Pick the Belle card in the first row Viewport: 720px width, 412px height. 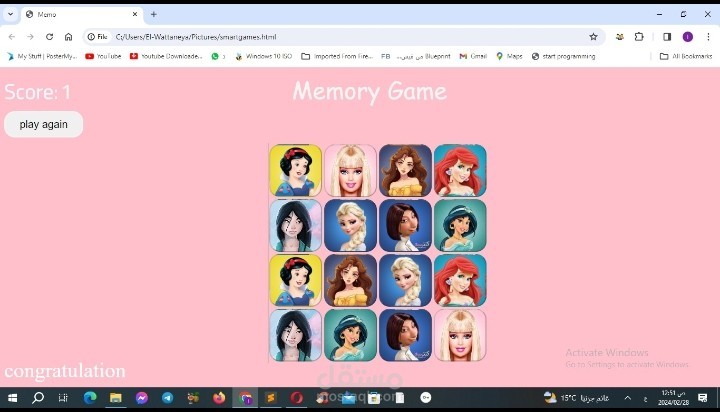[405, 170]
